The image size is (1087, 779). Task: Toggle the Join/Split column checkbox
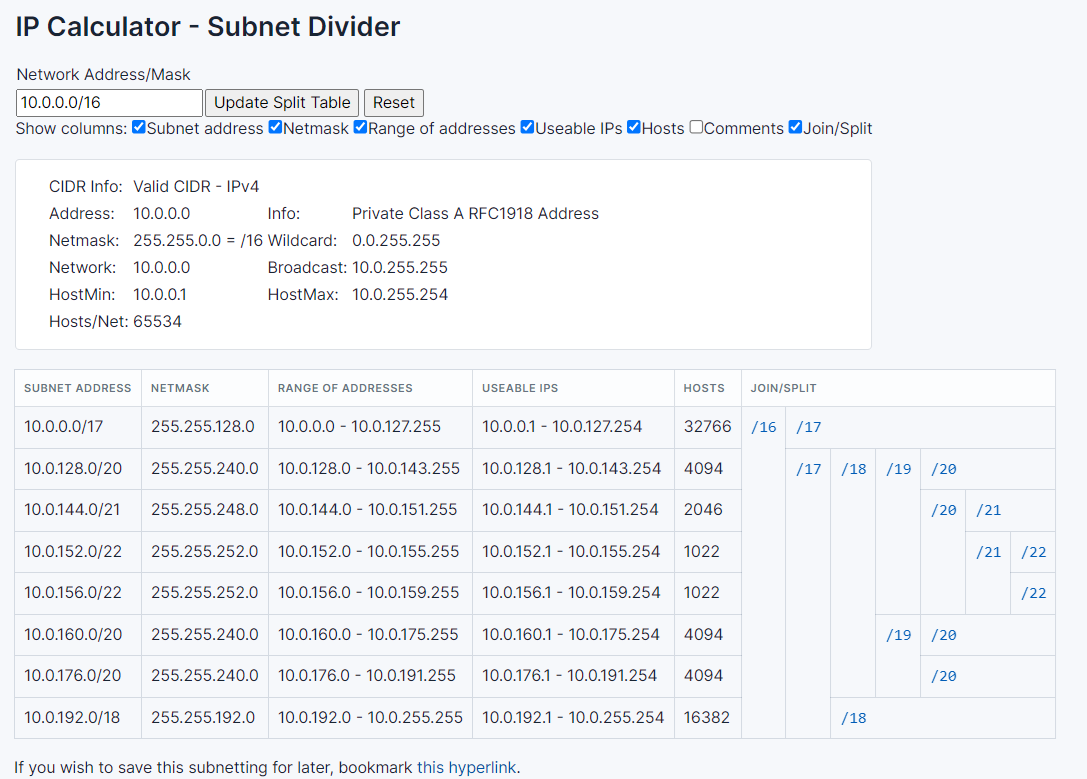pos(795,127)
